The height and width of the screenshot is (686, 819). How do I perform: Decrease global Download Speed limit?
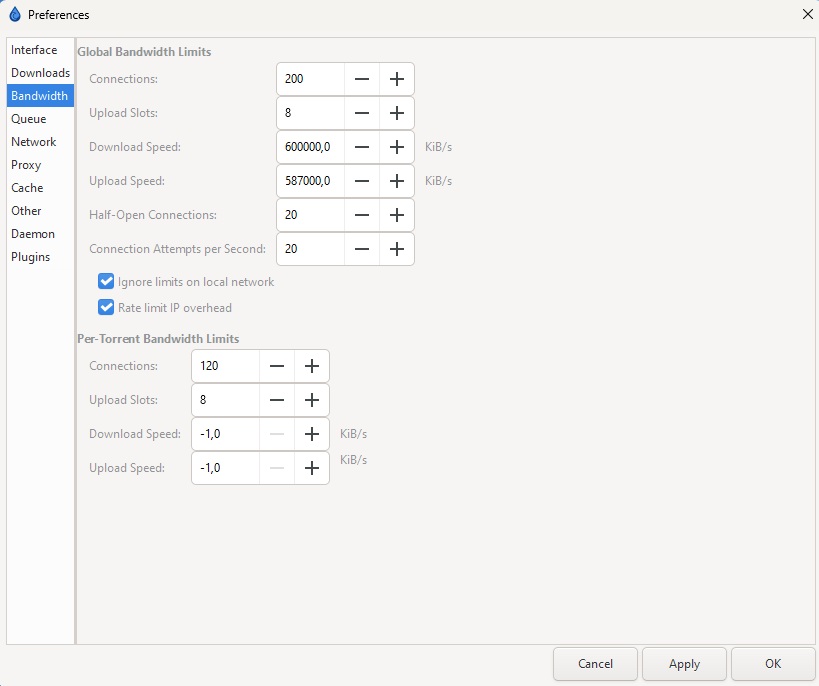click(361, 147)
